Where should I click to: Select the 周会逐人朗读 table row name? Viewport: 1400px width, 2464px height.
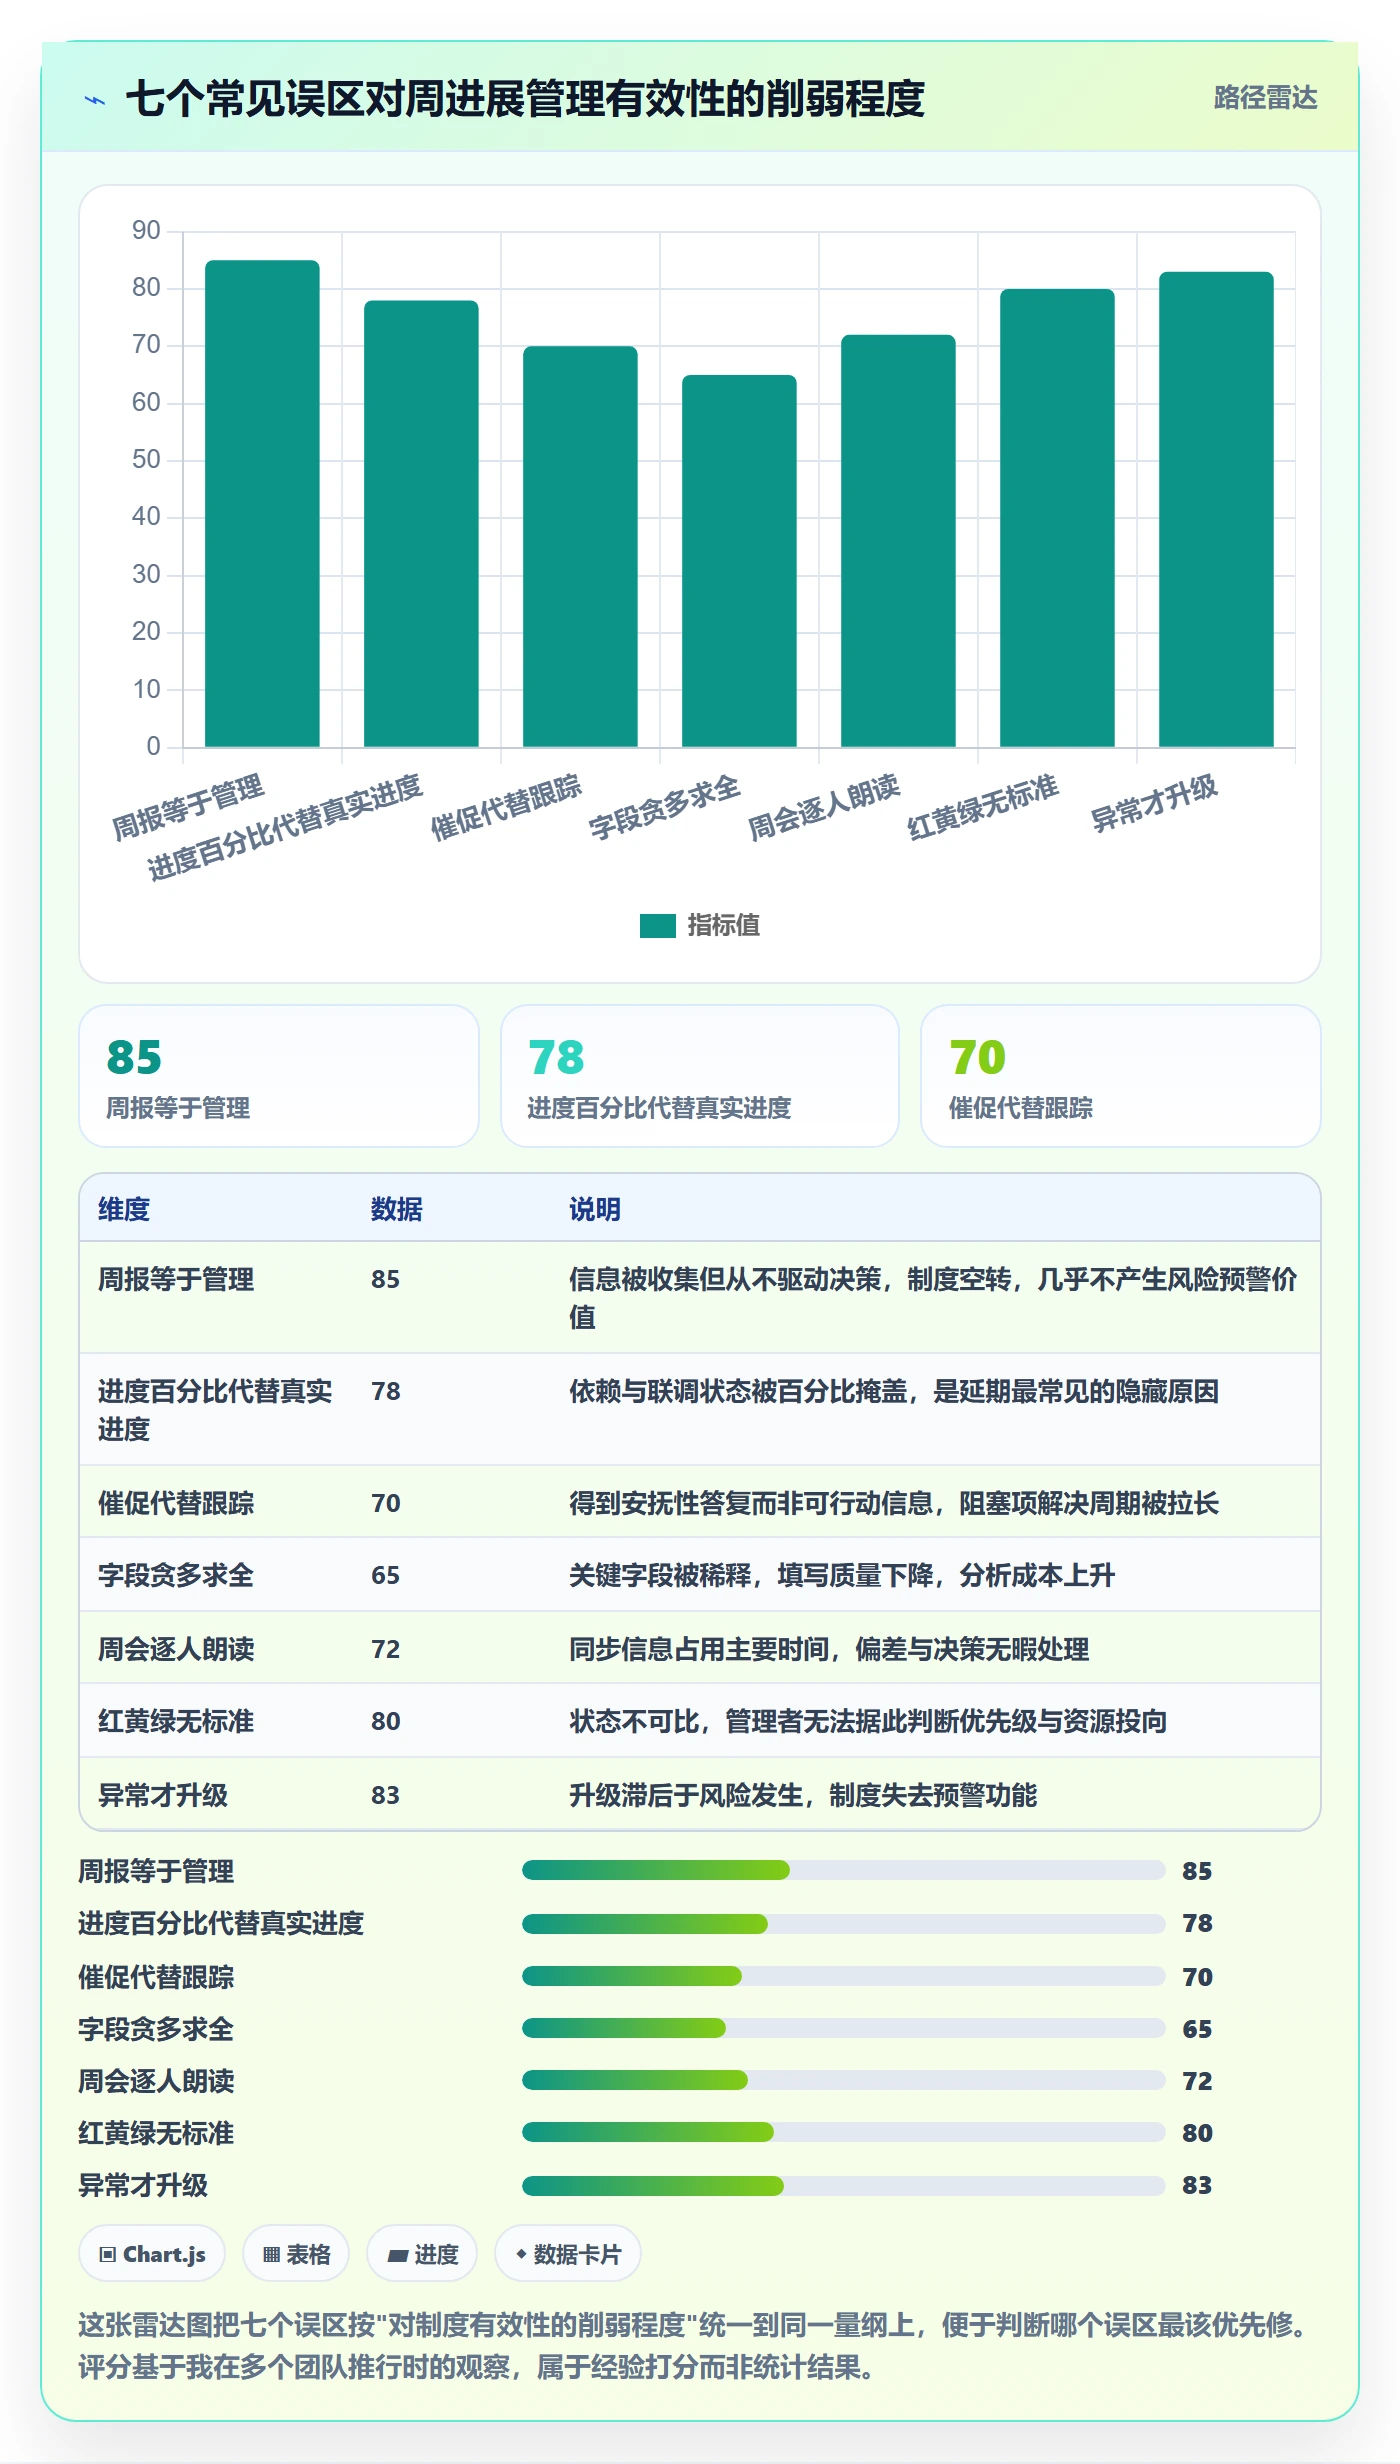click(x=176, y=1649)
